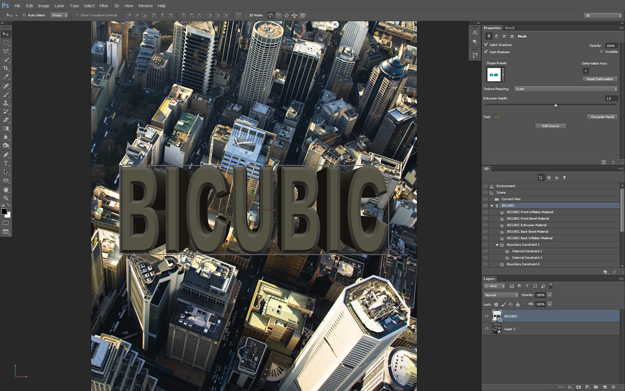
Task: Open the Texture Mapping dropdown
Action: [x=566, y=89]
